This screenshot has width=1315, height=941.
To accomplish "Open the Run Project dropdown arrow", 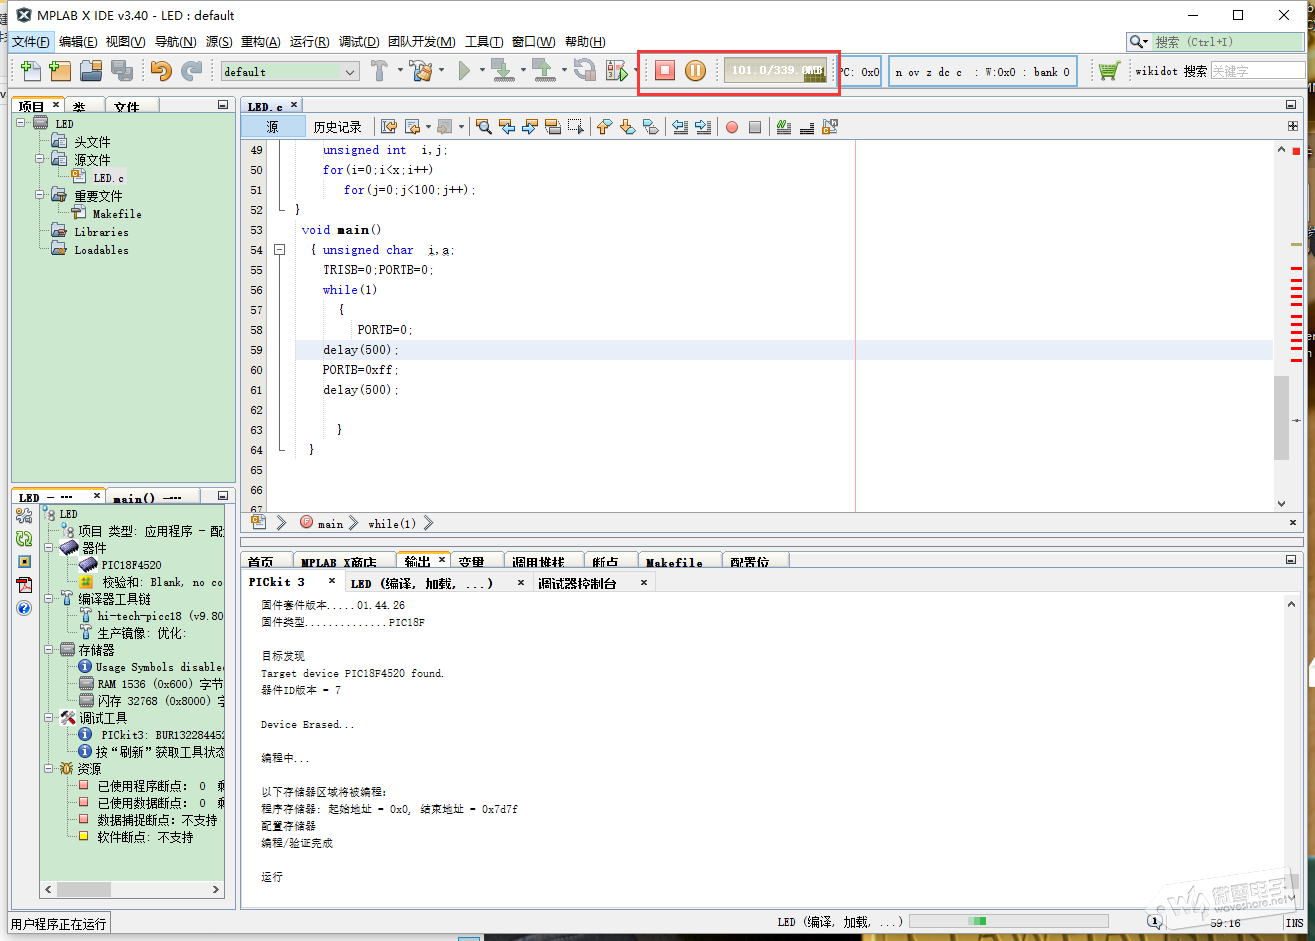I will tap(483, 71).
